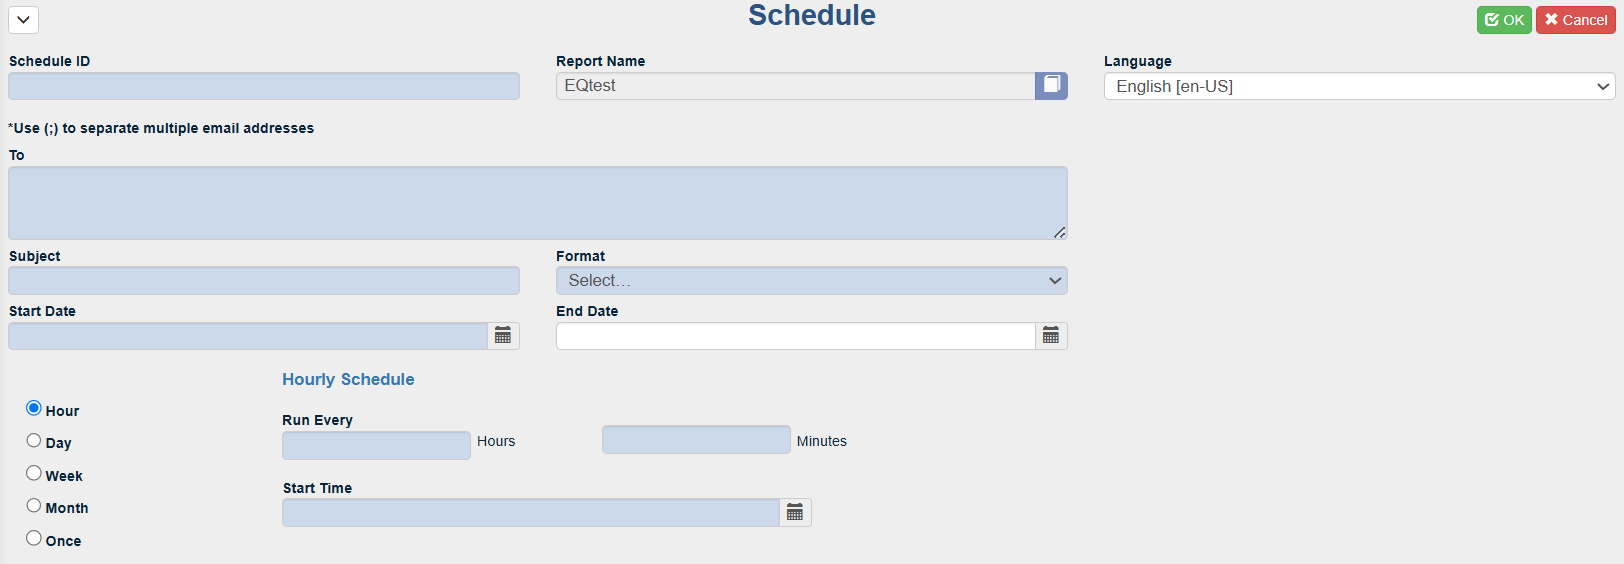
Task: Click the red Cancel button
Action: coord(1576,20)
